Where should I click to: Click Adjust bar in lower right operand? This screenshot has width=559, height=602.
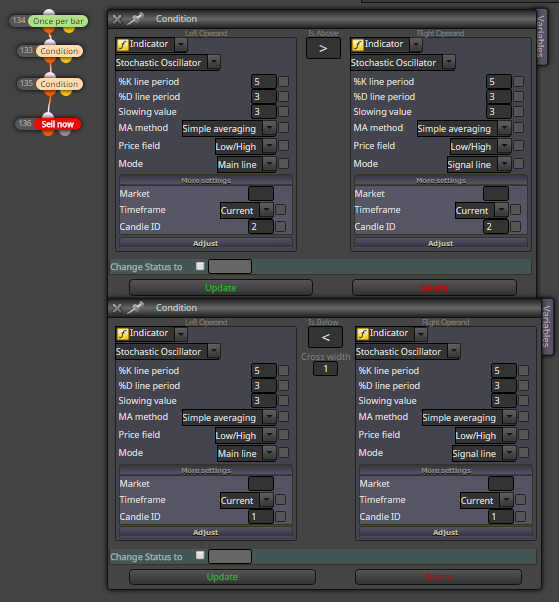(x=446, y=532)
